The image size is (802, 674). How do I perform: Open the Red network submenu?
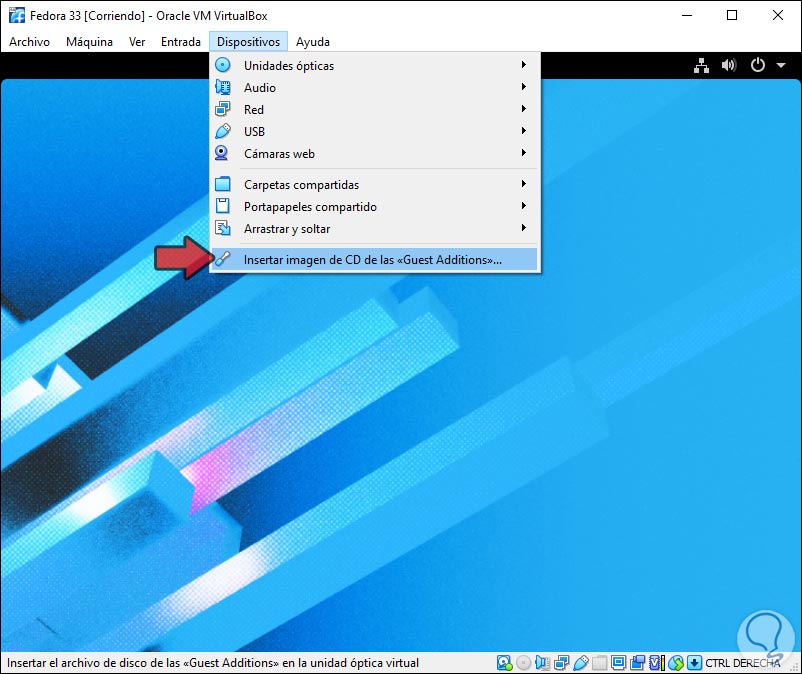[x=374, y=109]
